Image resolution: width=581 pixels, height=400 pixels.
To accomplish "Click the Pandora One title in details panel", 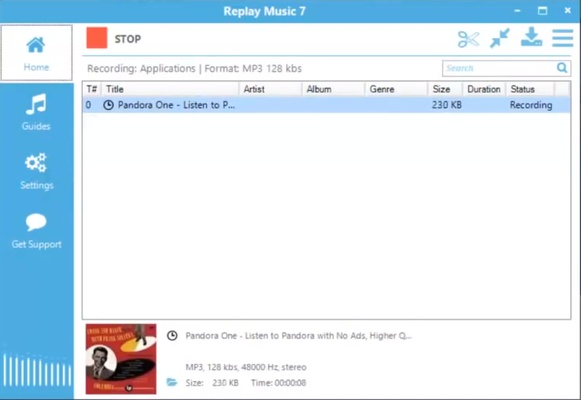I will pos(298,336).
